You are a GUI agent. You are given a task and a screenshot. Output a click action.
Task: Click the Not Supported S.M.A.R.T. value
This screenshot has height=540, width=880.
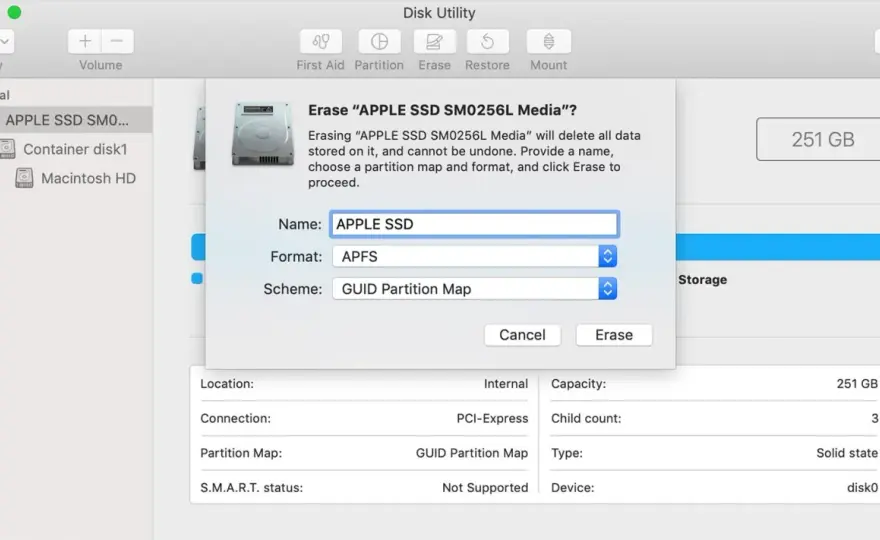coord(485,488)
